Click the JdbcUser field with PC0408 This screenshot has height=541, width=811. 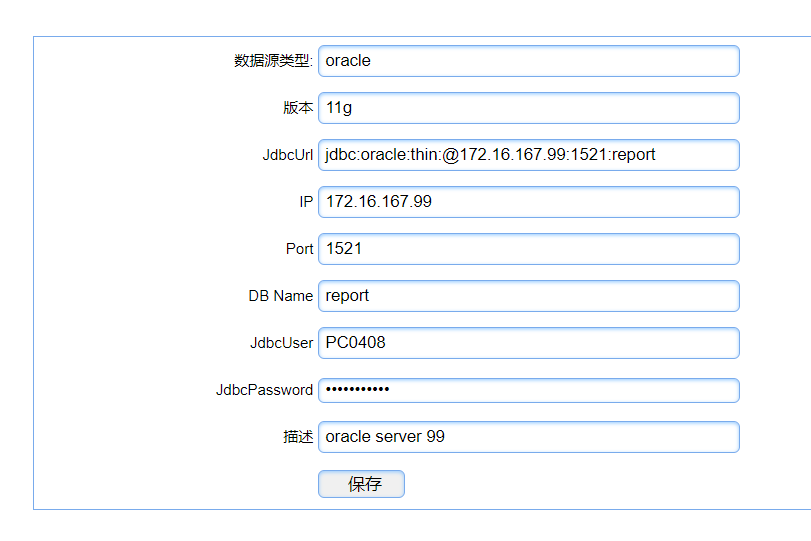pyautogui.click(x=528, y=343)
